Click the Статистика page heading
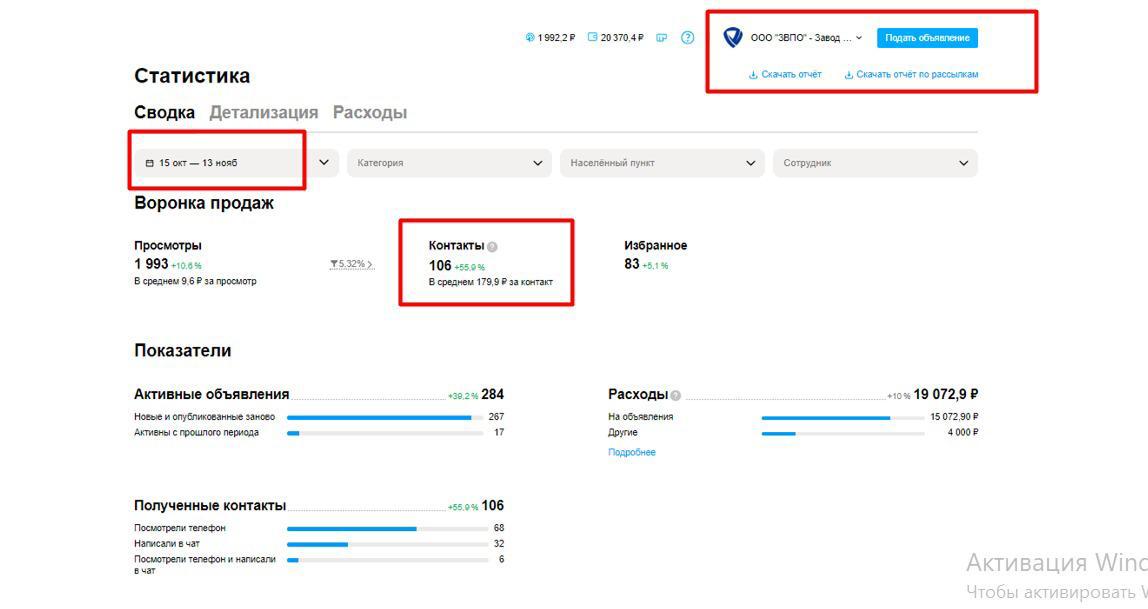The height and width of the screenshot is (609, 1148). click(192, 75)
